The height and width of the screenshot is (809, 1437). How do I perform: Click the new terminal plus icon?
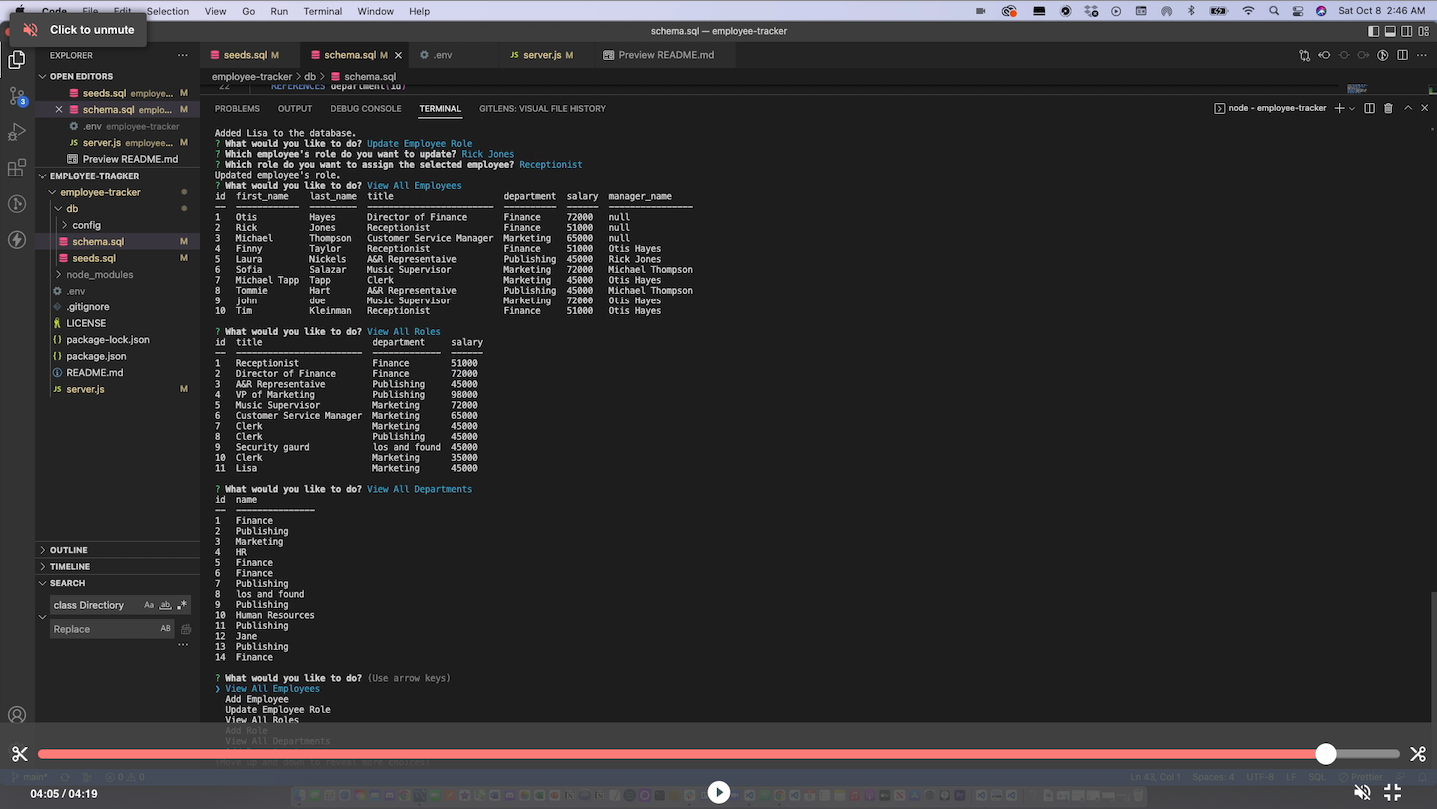[1338, 108]
